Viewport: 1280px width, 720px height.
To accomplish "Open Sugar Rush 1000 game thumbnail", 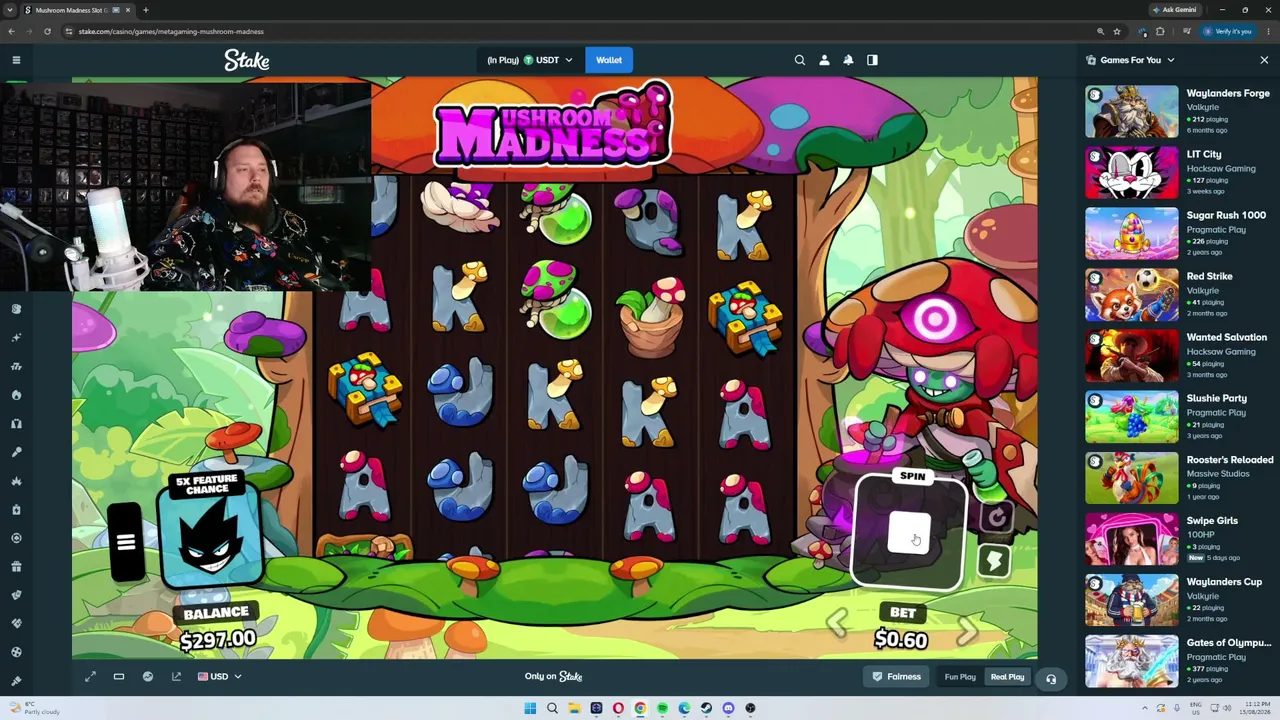I will click(1132, 233).
